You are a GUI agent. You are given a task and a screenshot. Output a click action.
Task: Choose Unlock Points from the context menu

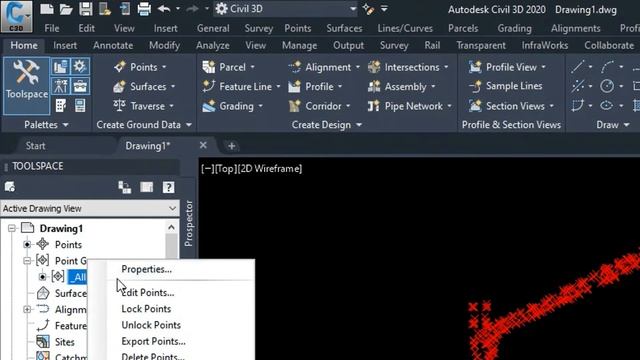point(151,325)
